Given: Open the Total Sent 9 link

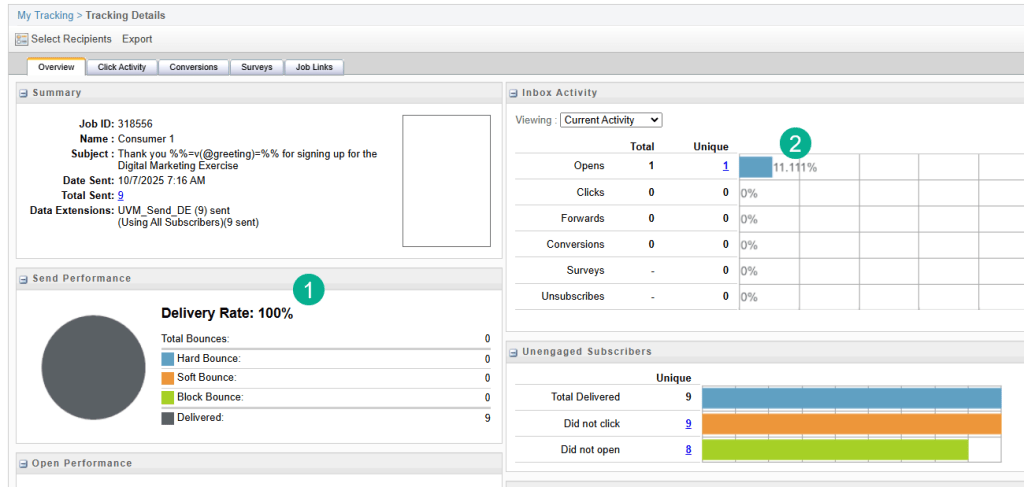Looking at the screenshot, I should tap(121, 196).
